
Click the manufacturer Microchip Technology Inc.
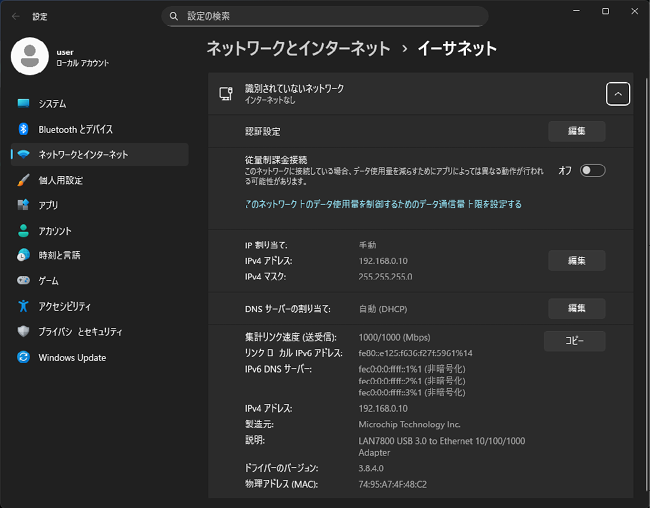pyautogui.click(x=410, y=424)
